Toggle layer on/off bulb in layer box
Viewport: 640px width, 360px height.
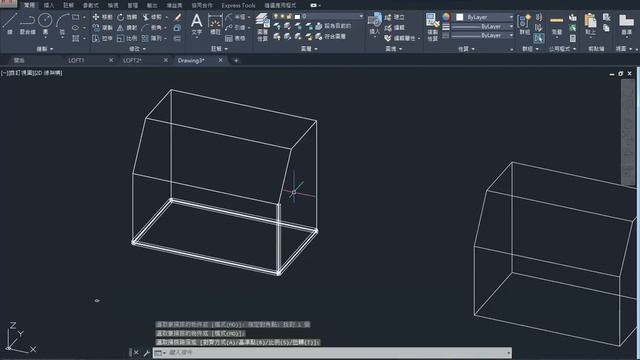276,16
